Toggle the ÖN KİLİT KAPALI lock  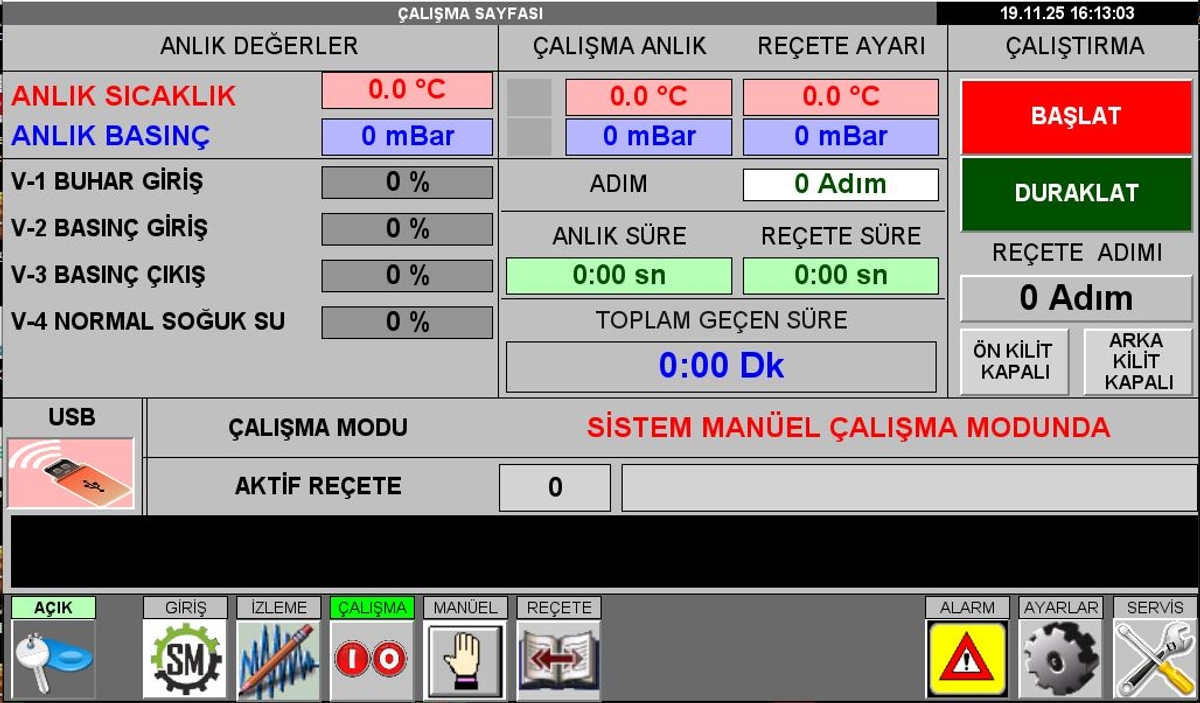click(1014, 361)
